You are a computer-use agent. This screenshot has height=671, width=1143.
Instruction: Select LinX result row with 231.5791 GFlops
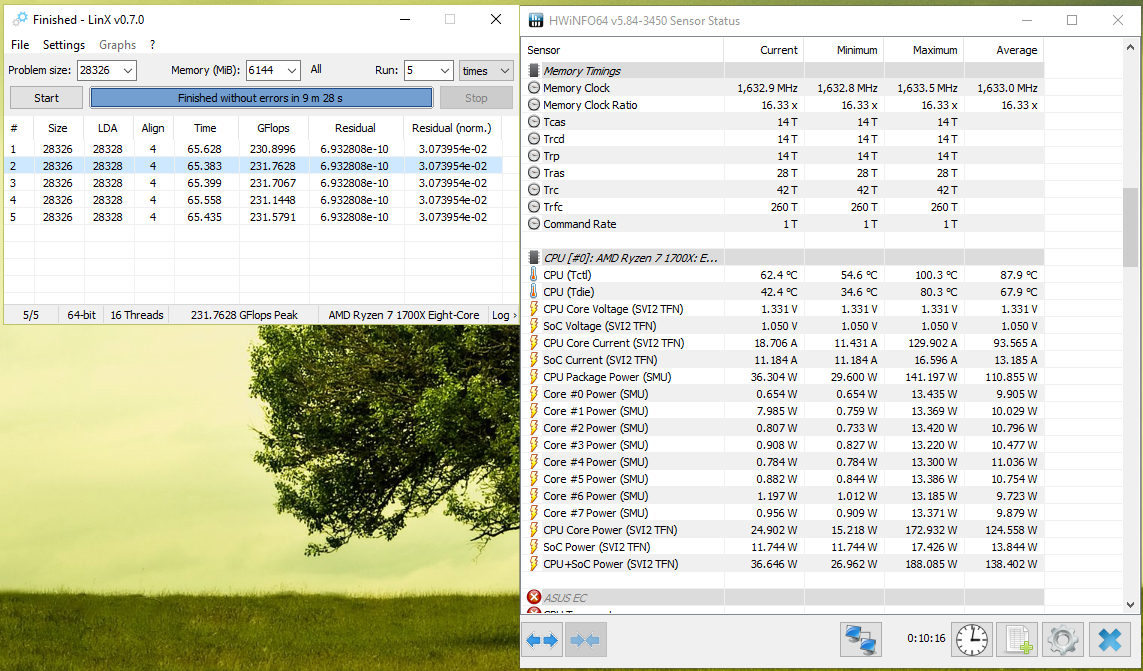[x=254, y=217]
